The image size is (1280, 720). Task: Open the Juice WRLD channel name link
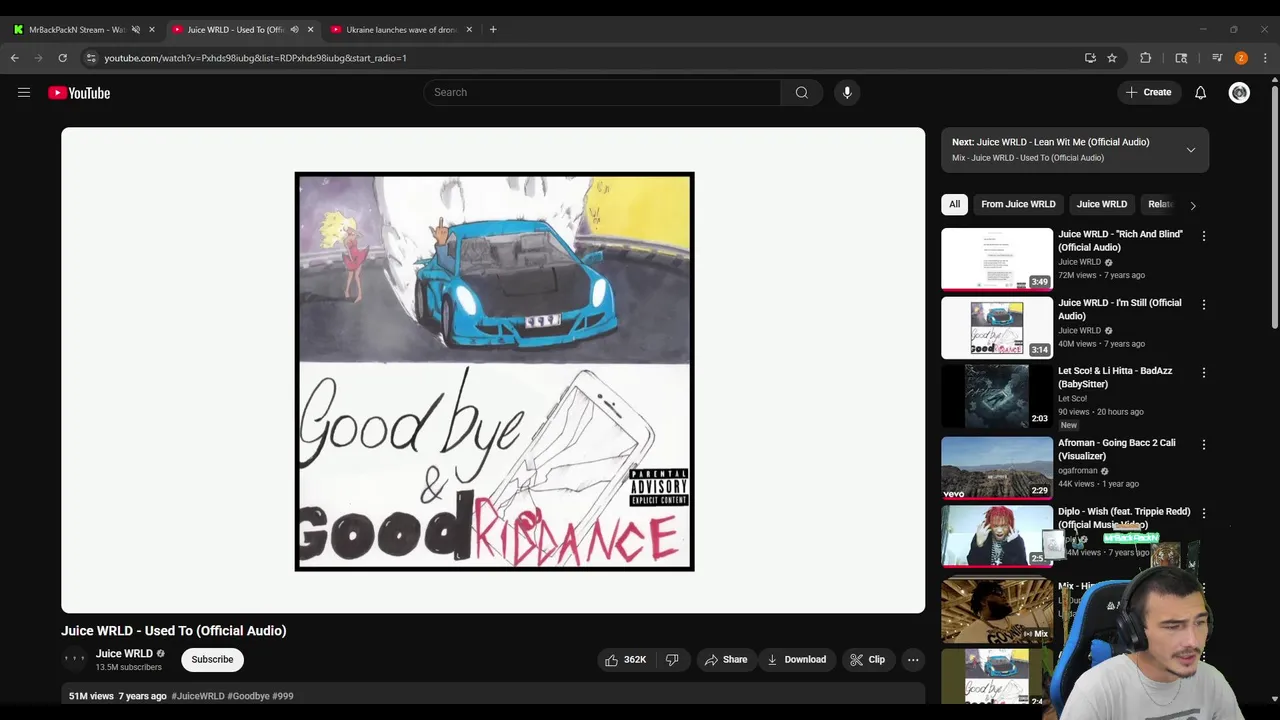point(124,654)
